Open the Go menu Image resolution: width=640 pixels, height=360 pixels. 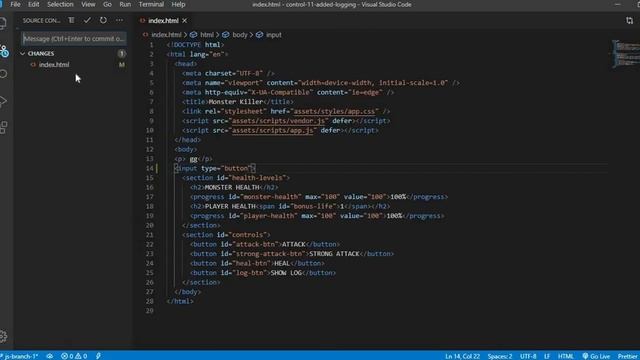pyautogui.click(x=107, y=4)
